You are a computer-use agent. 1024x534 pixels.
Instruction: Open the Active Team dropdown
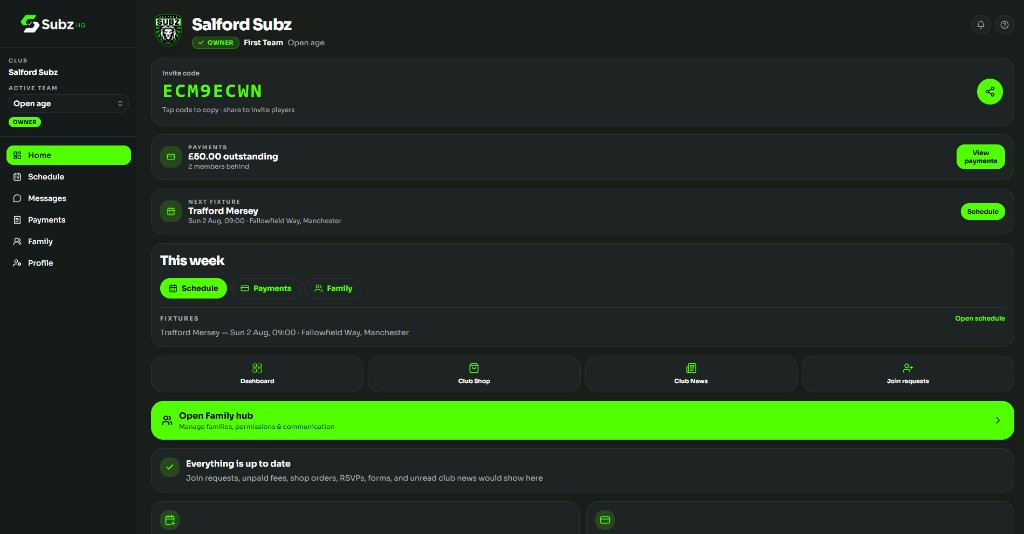[69, 103]
